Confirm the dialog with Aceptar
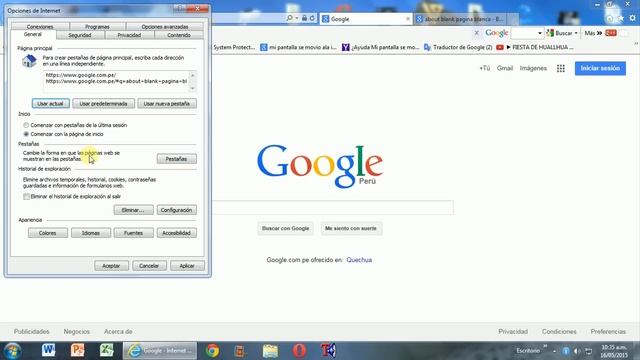Viewport: 640px width, 360px height. (x=111, y=266)
